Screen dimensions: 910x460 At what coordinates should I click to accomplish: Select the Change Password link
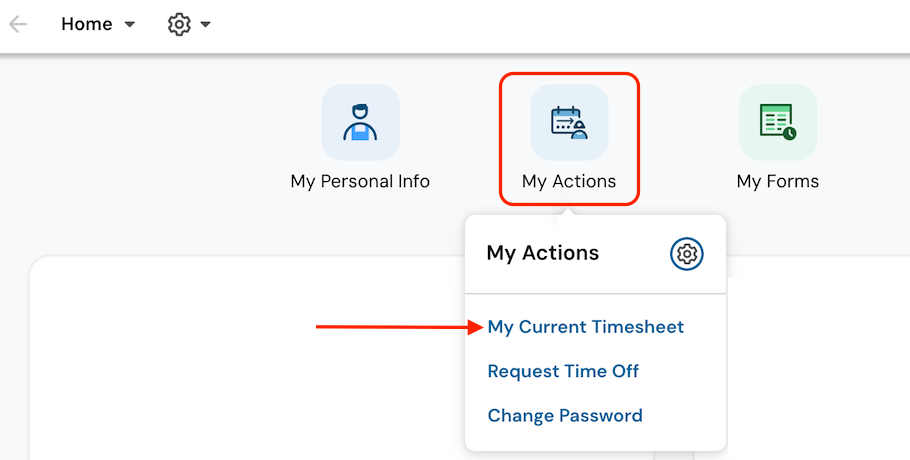pos(565,415)
